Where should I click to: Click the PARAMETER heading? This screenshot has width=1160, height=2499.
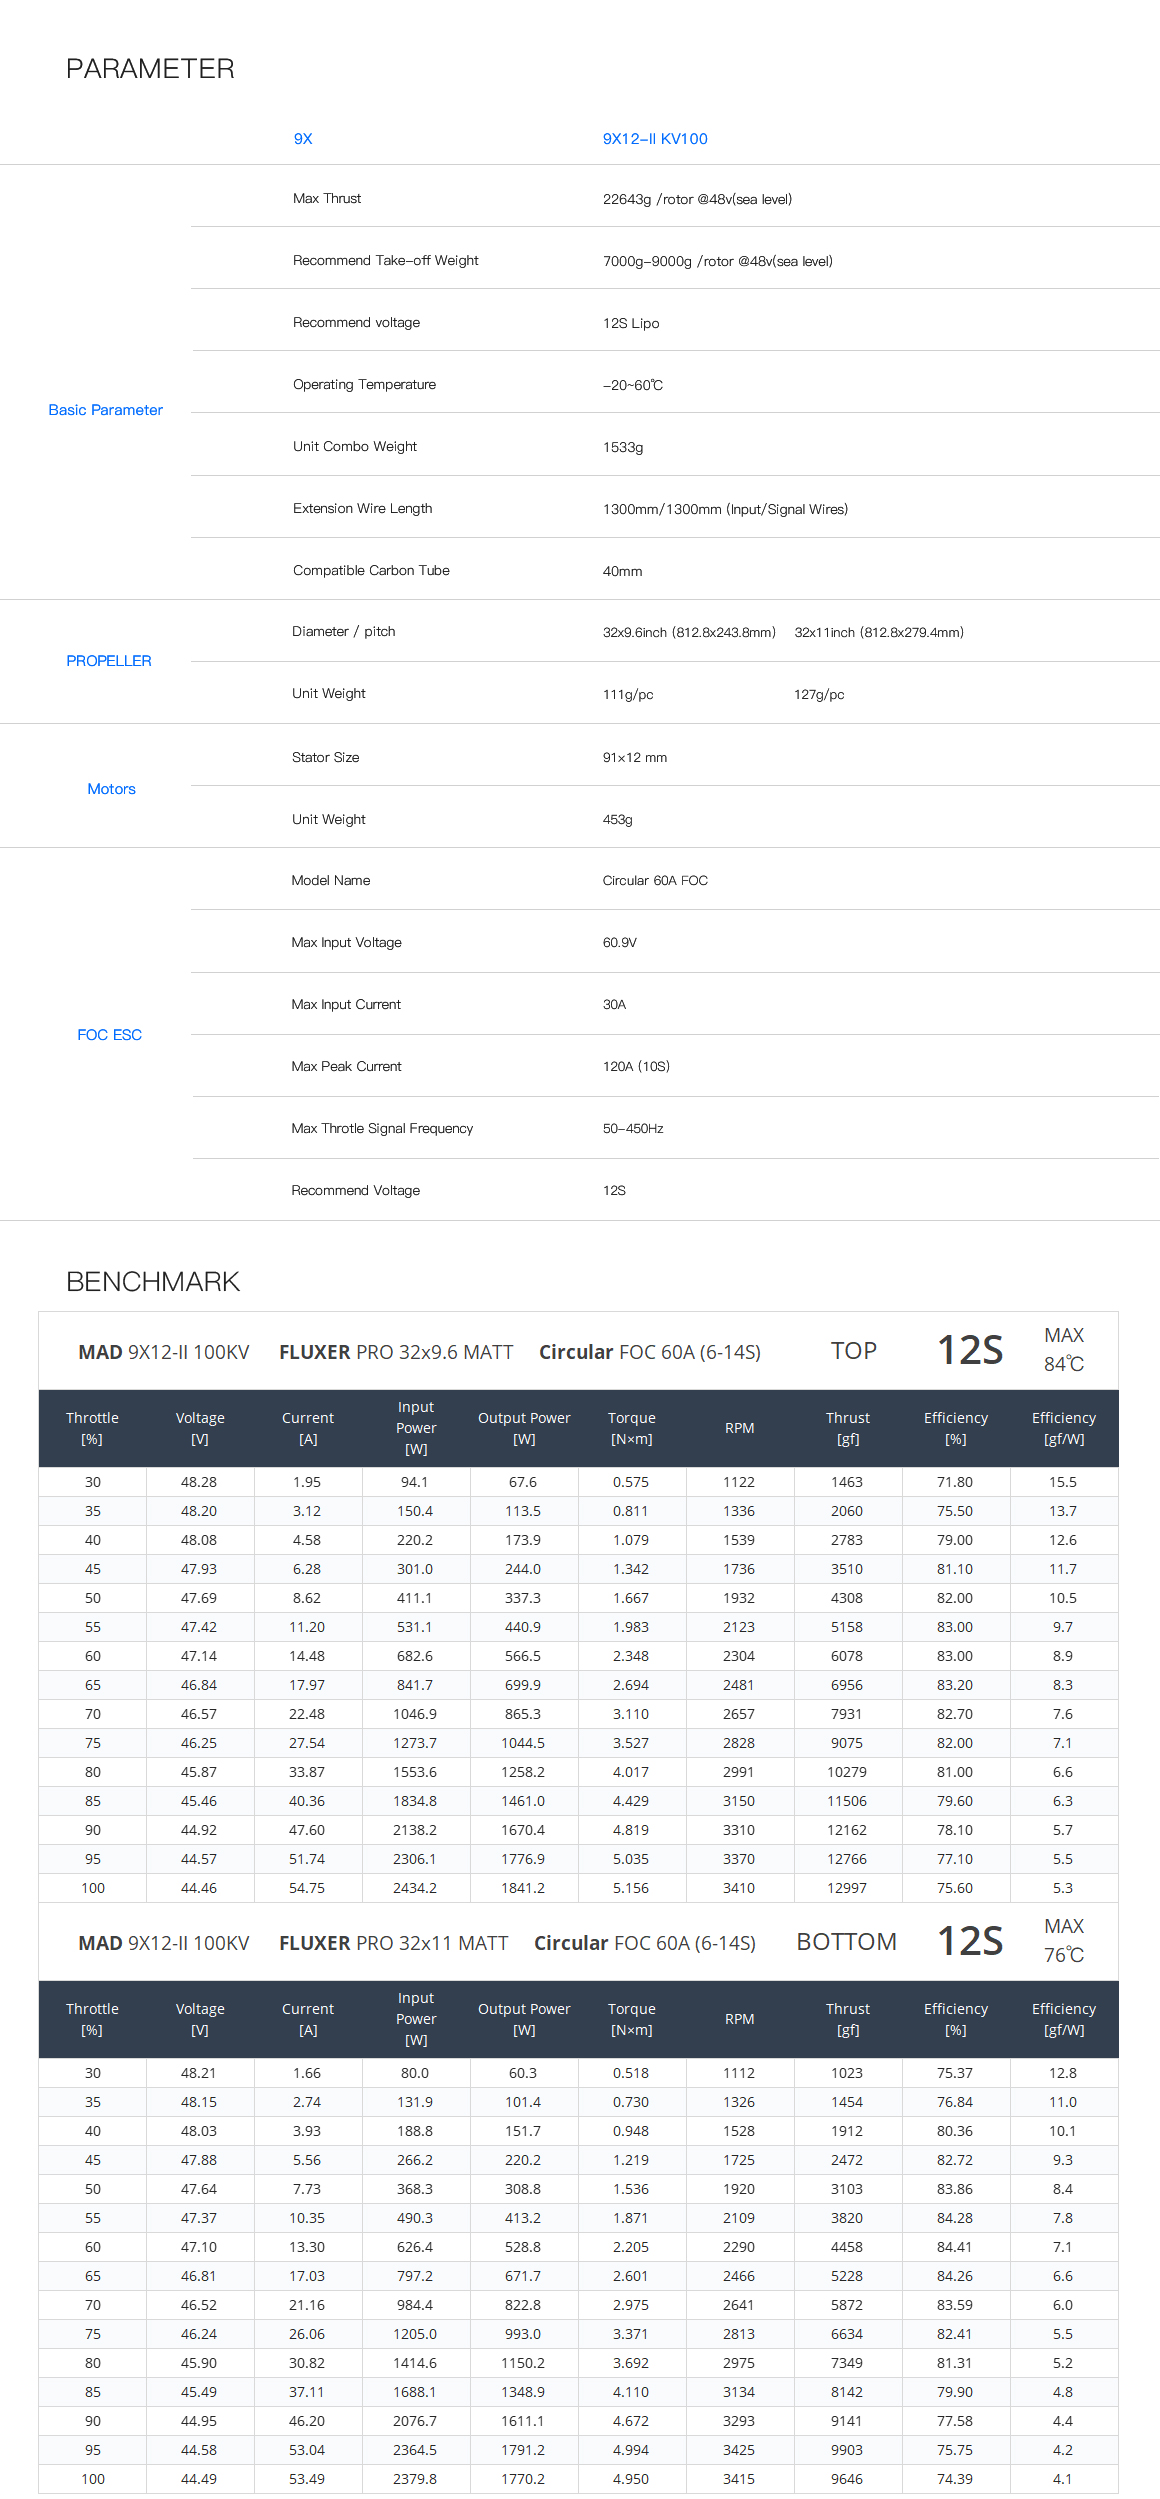point(150,69)
